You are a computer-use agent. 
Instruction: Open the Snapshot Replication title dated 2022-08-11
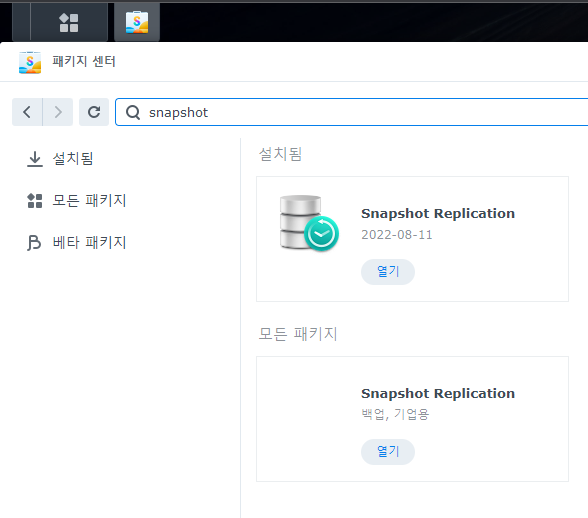438,213
